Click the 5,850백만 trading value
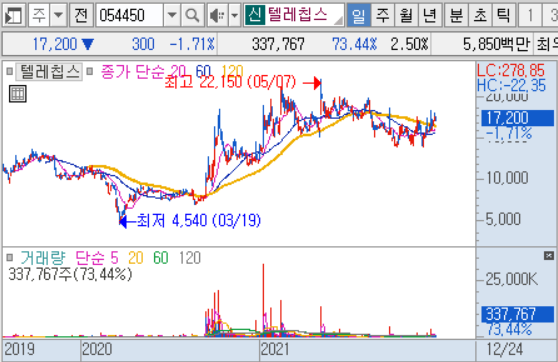The width and height of the screenshot is (558, 362). [496, 44]
